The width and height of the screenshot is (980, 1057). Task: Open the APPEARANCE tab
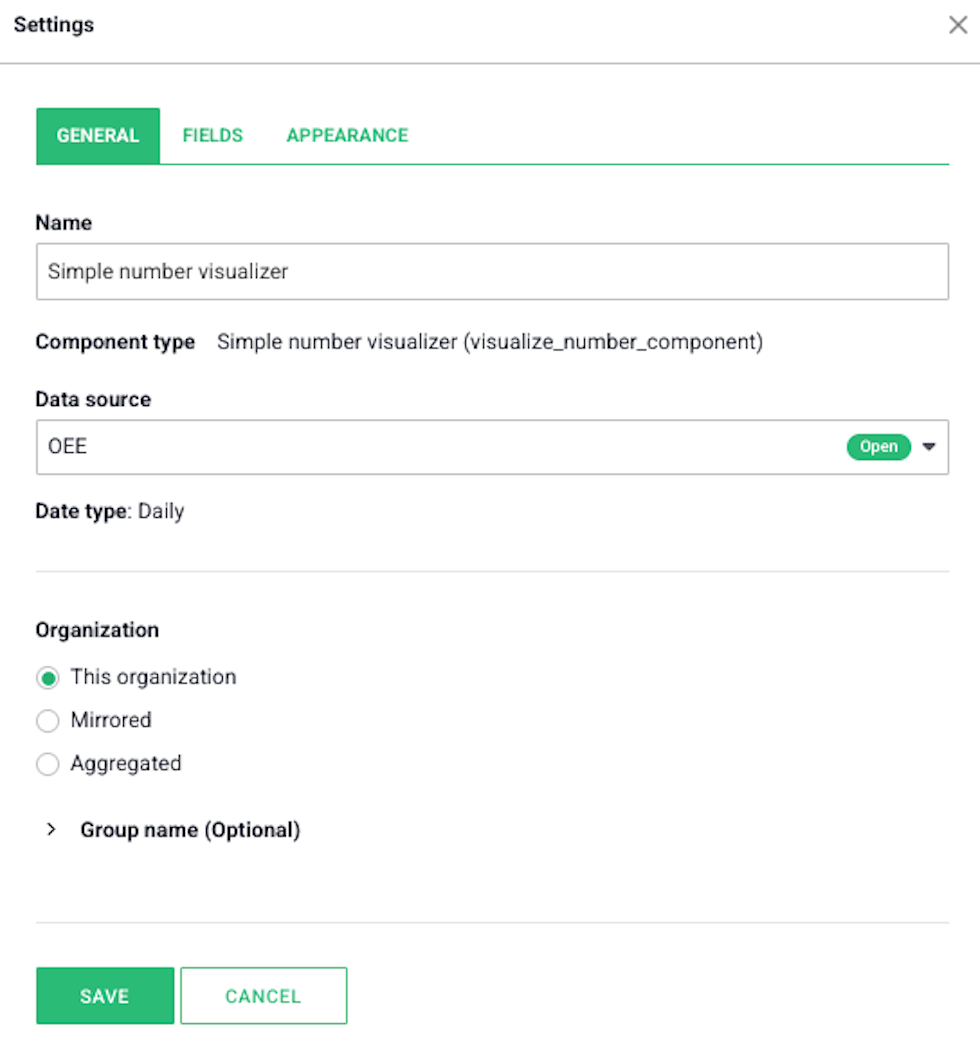click(x=347, y=135)
